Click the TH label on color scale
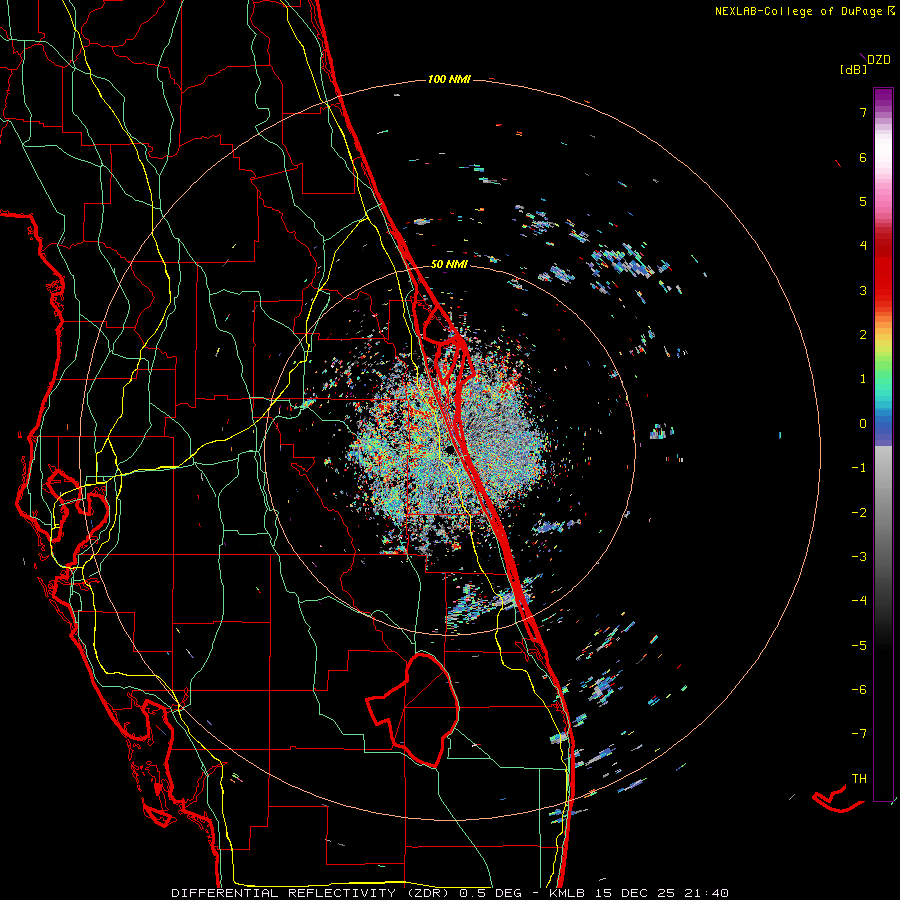This screenshot has width=900, height=900. [859, 779]
